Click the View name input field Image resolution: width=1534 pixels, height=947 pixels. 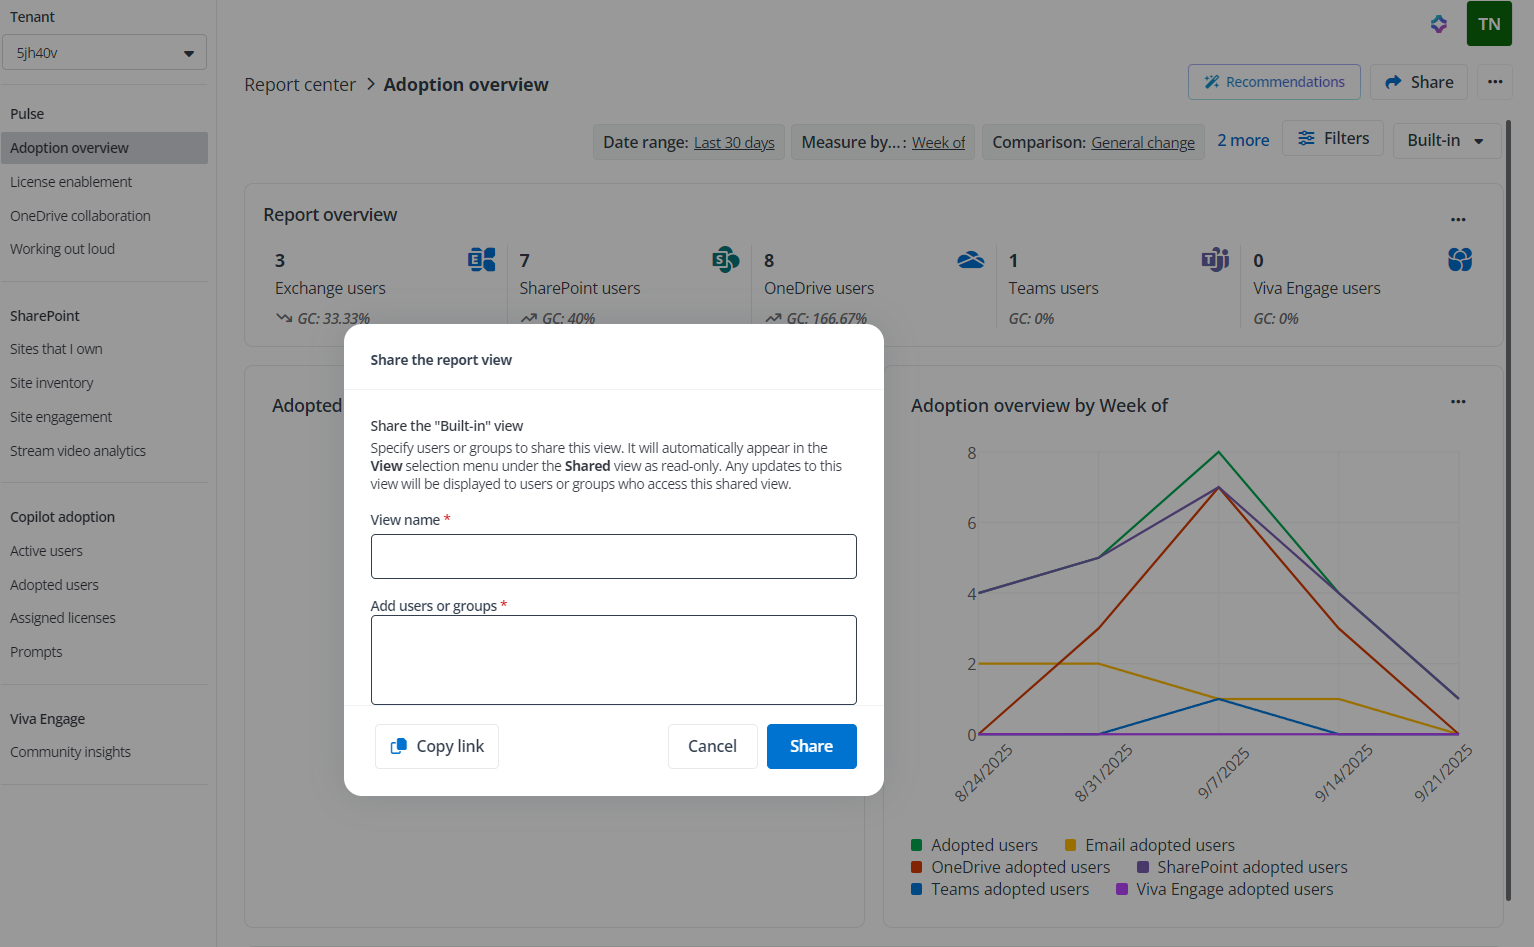coord(613,556)
